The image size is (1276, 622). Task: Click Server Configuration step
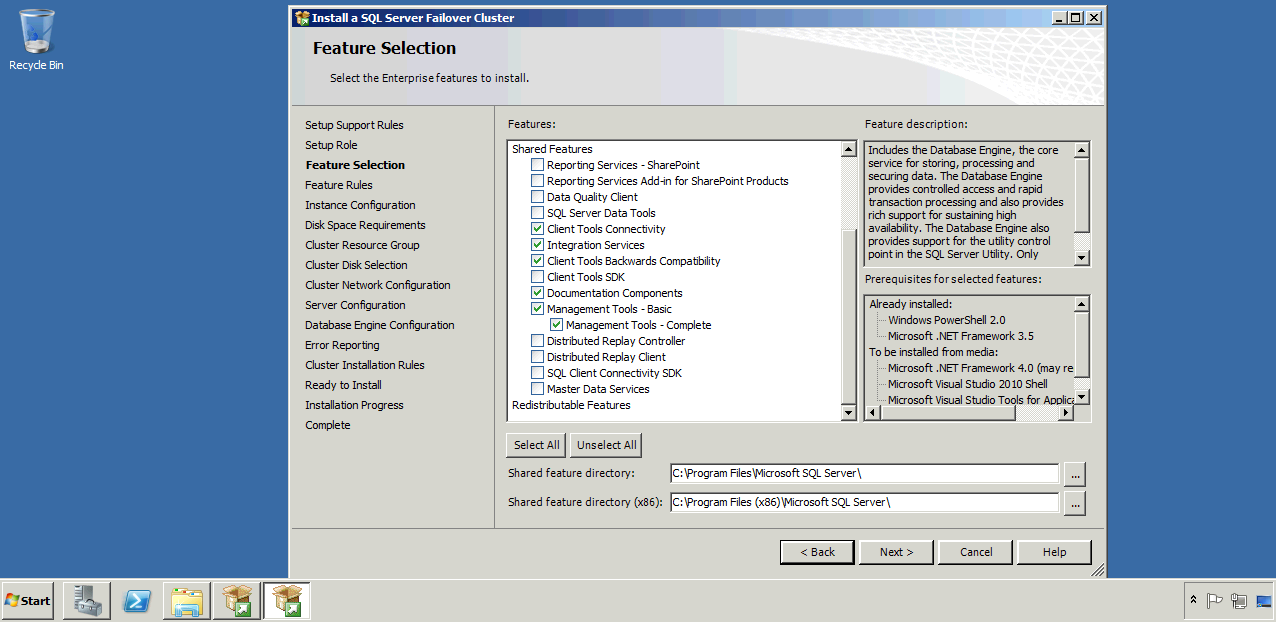[355, 305]
